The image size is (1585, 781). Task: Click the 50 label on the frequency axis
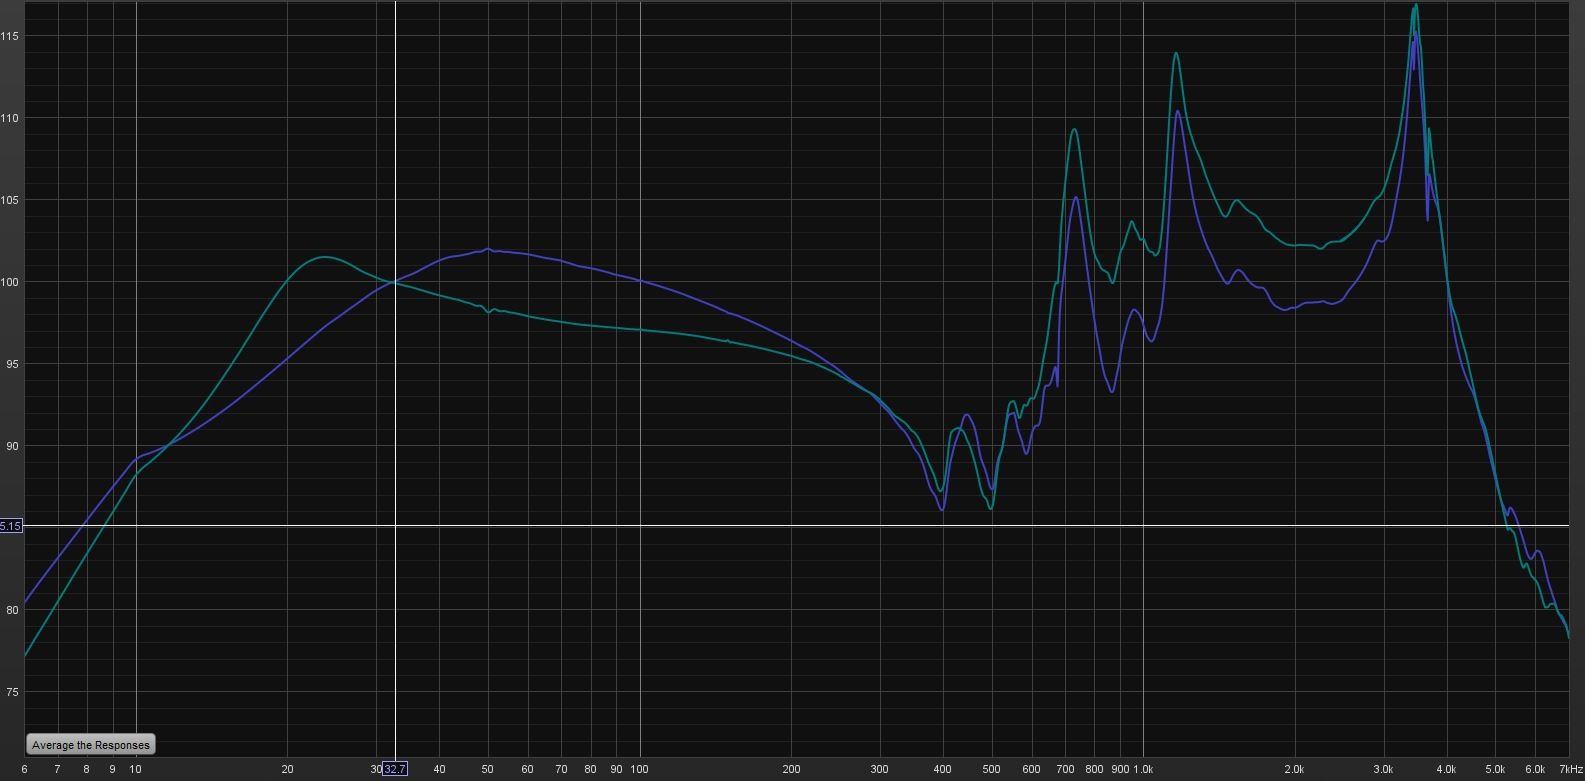point(488,769)
